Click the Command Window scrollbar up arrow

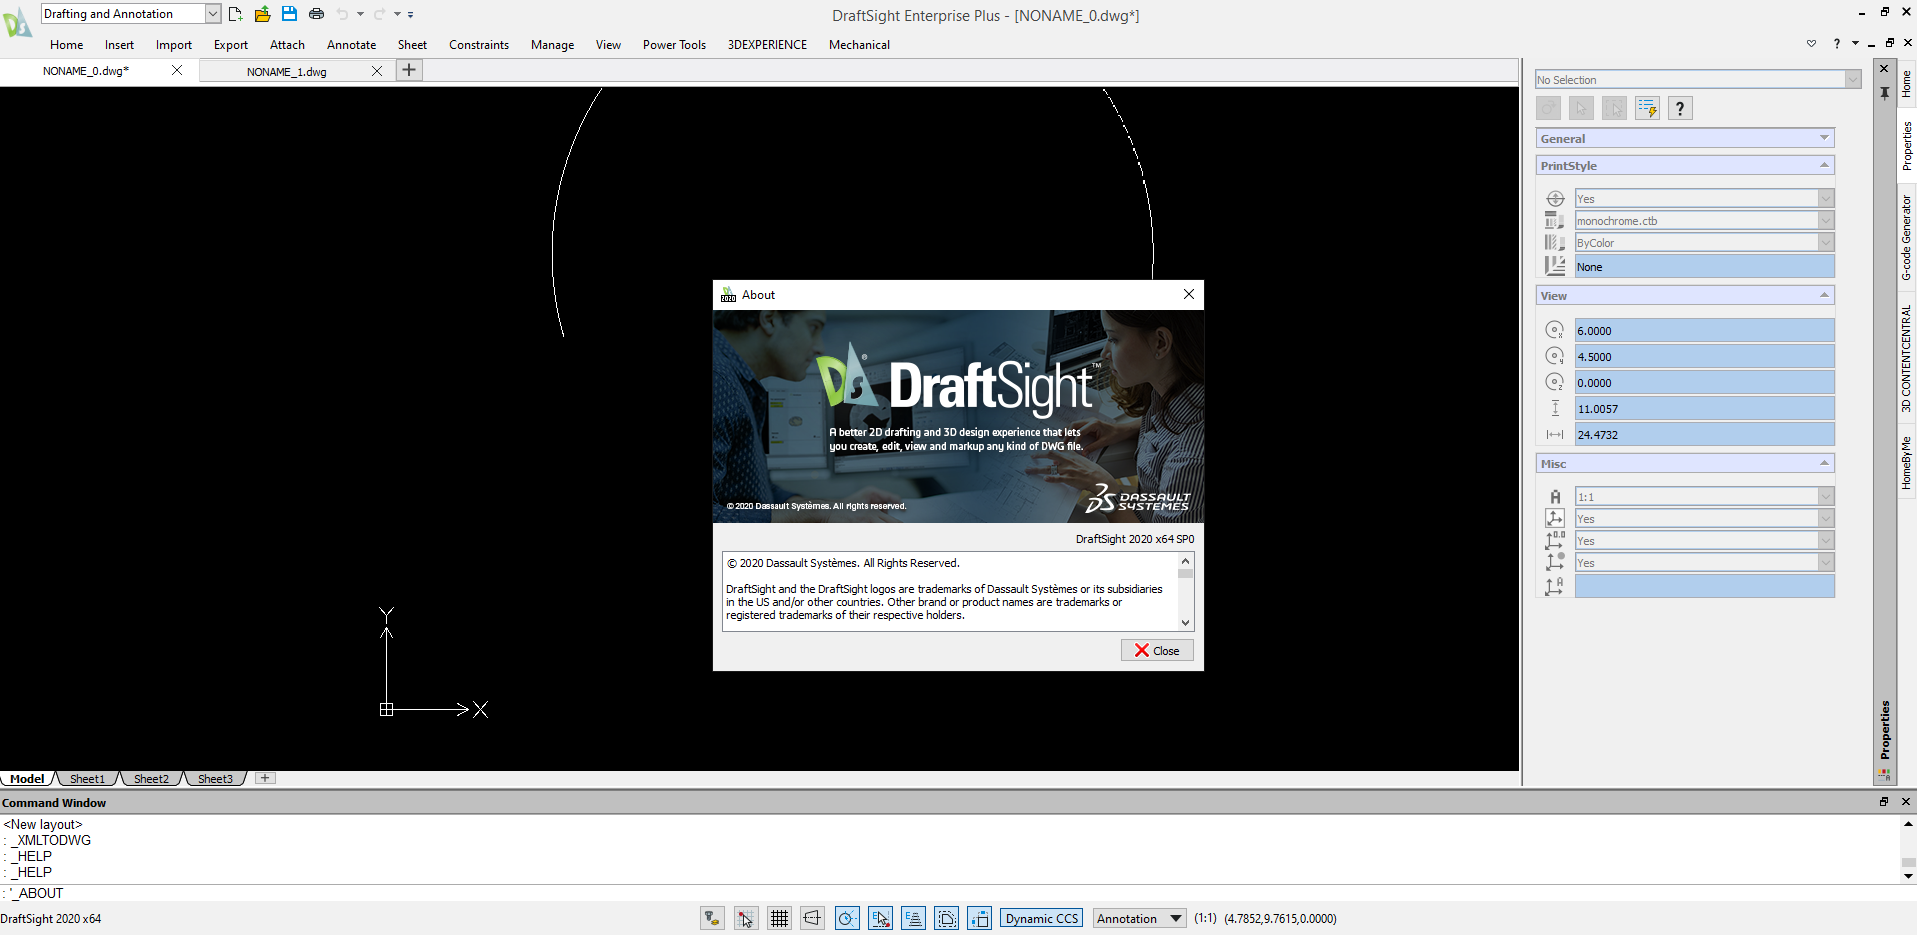coord(1908,824)
